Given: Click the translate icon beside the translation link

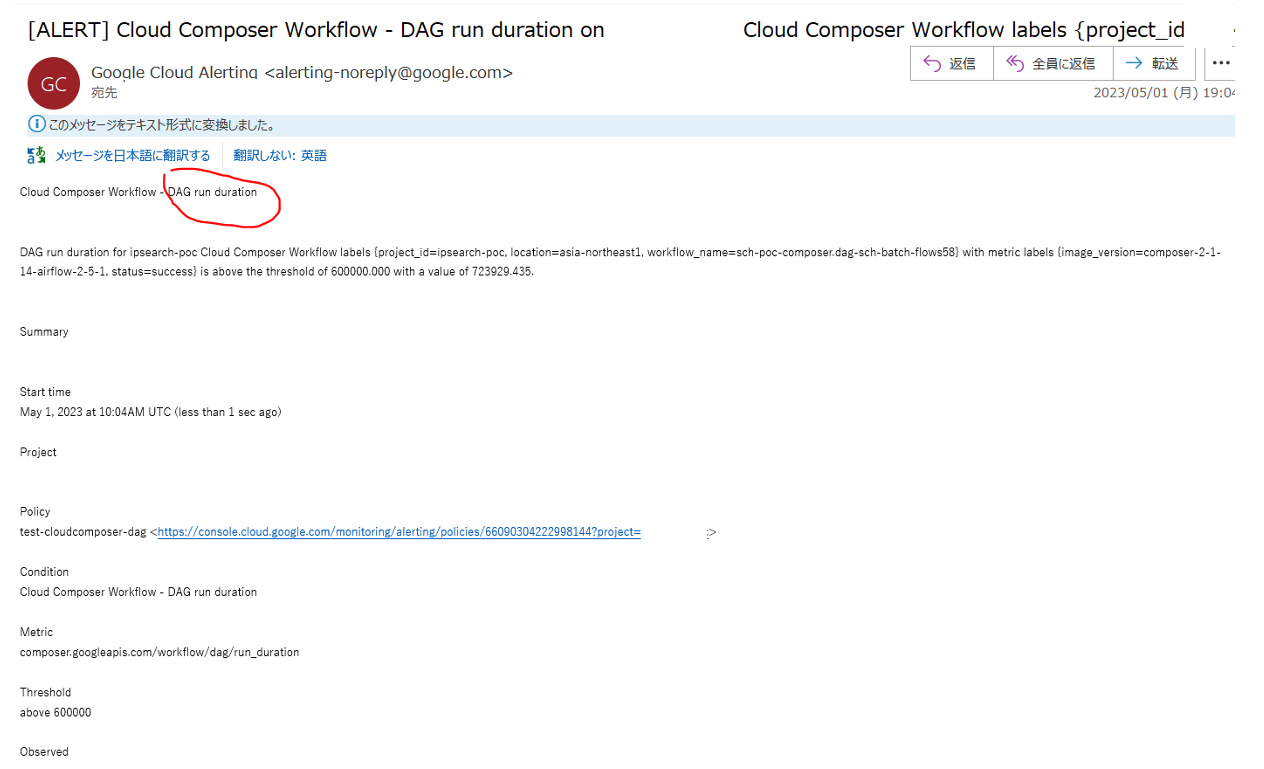Looking at the screenshot, I should pyautogui.click(x=37, y=155).
